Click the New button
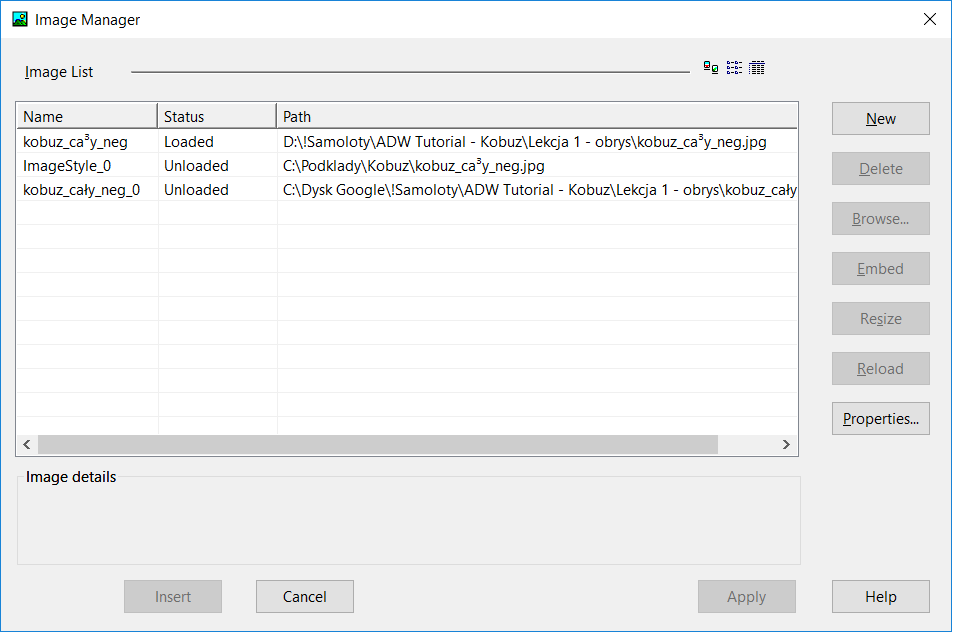Screen dimensions: 955x635 tap(880, 119)
